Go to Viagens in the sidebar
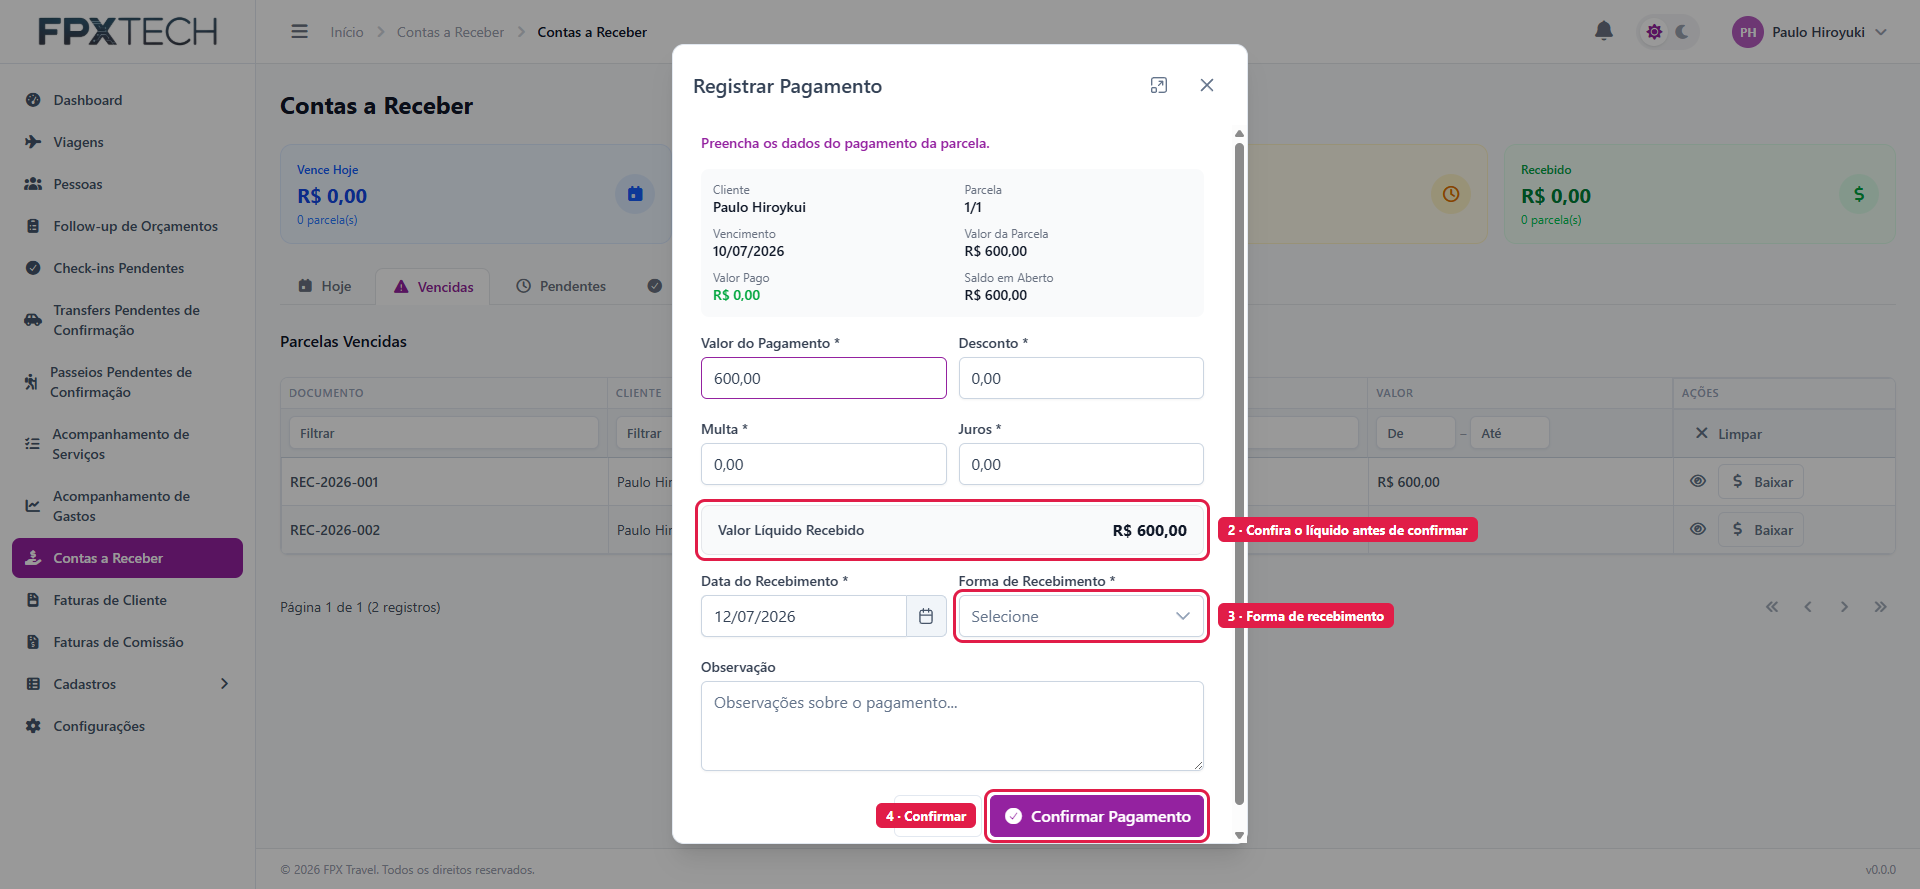 click(x=127, y=142)
